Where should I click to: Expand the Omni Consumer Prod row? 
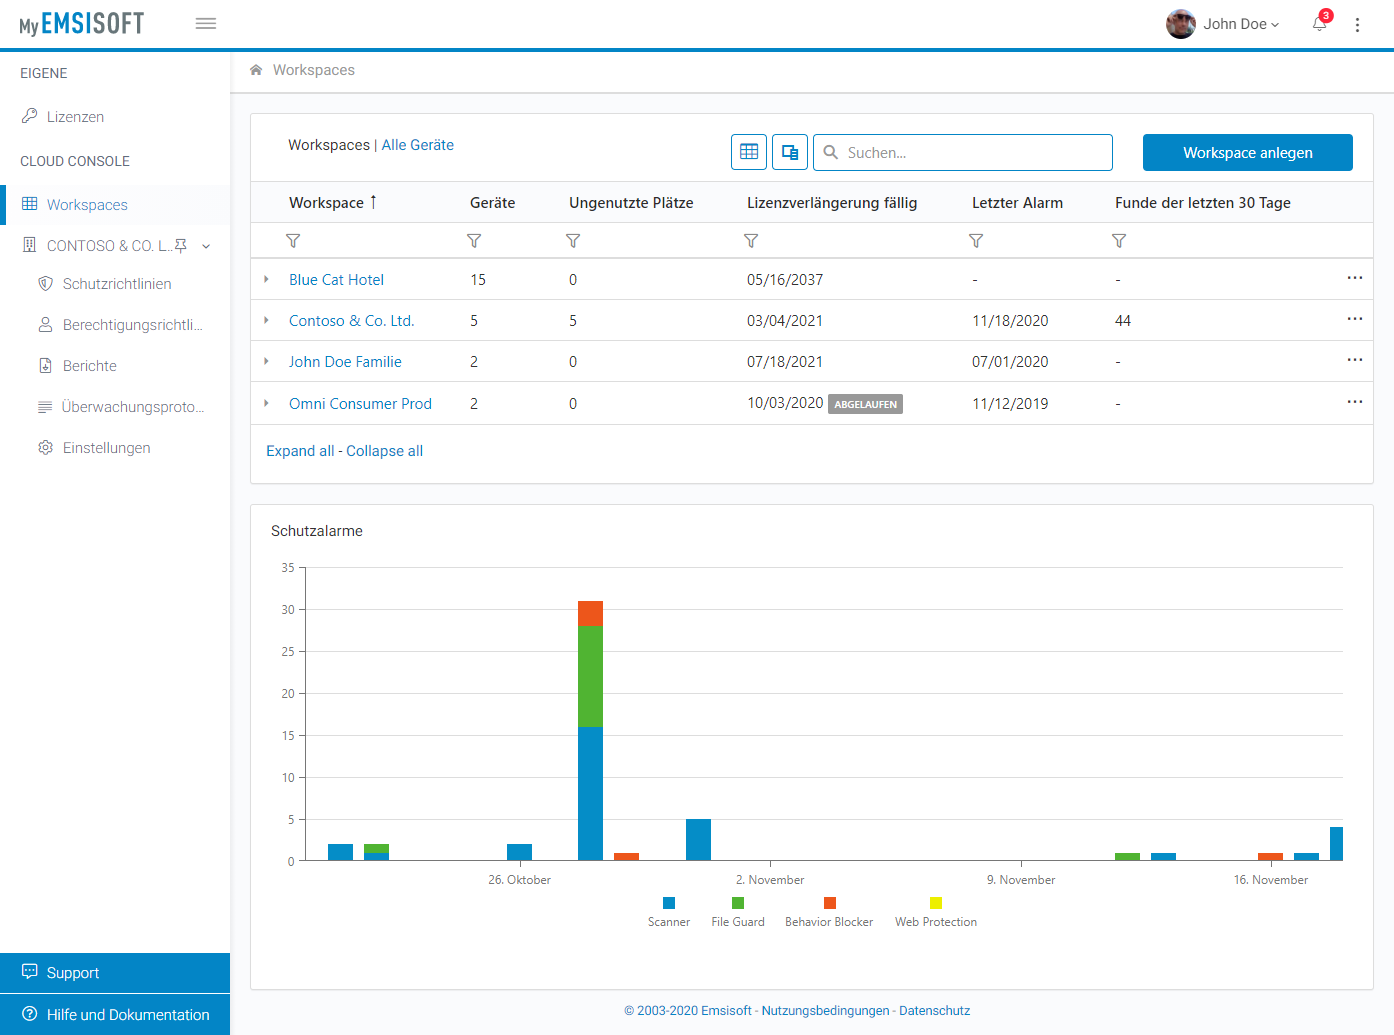(266, 403)
